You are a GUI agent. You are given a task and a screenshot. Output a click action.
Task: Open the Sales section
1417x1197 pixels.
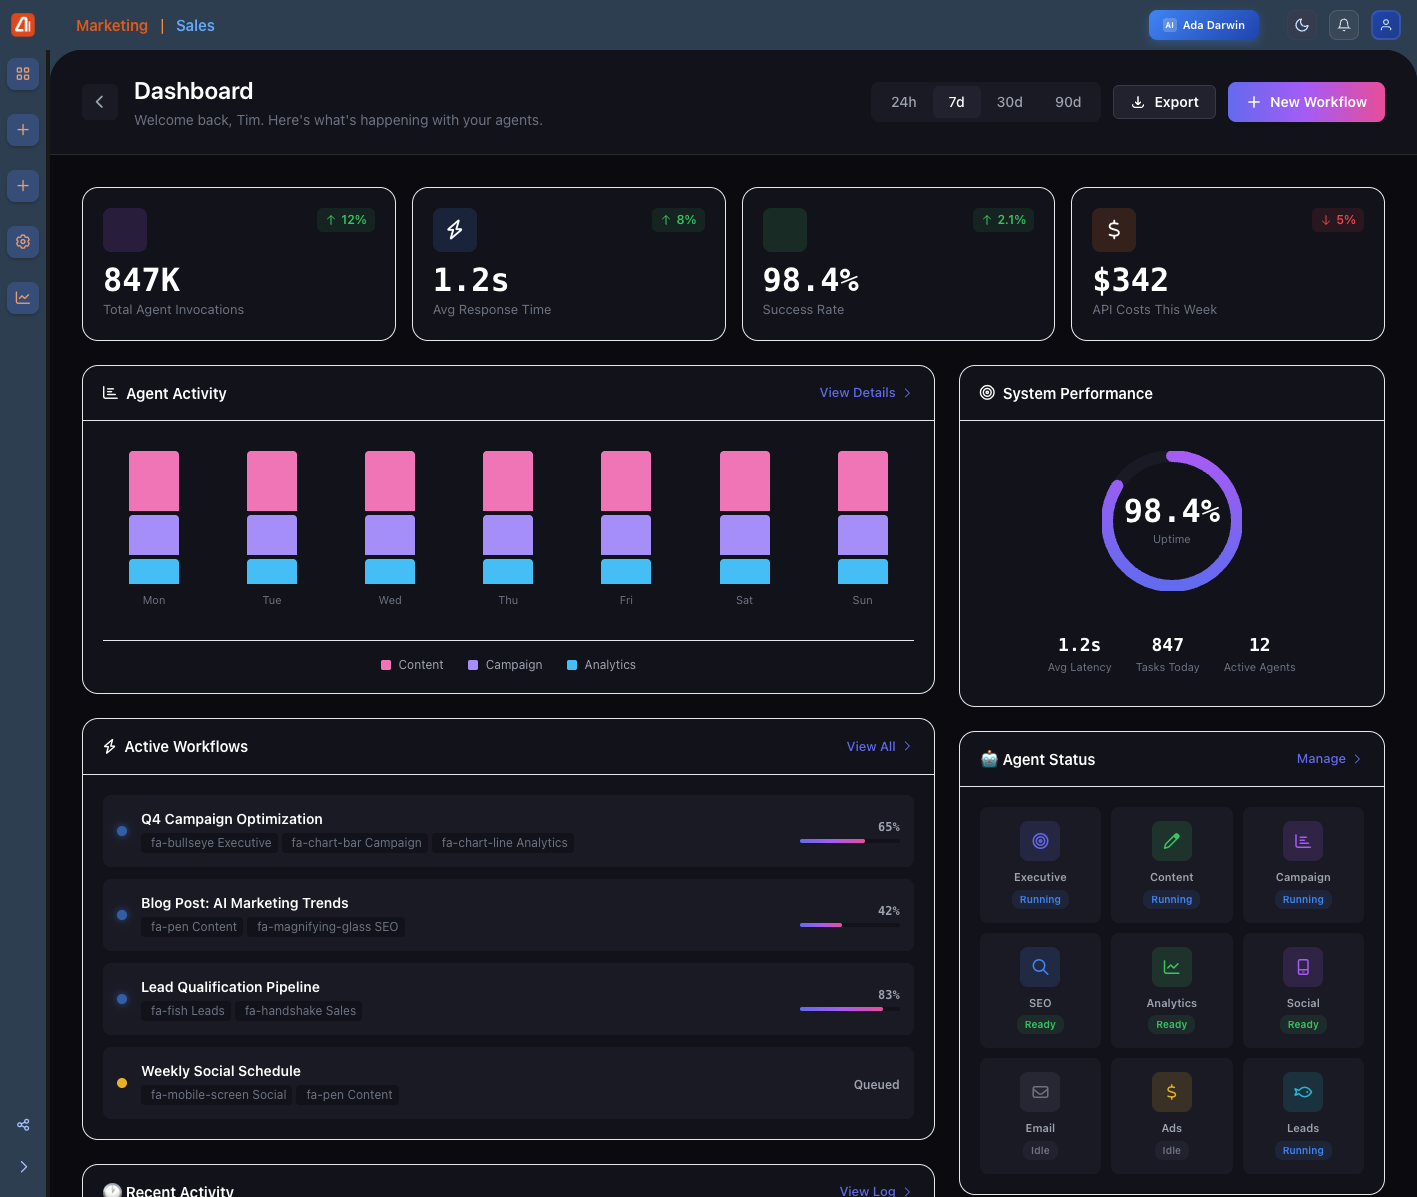(195, 25)
